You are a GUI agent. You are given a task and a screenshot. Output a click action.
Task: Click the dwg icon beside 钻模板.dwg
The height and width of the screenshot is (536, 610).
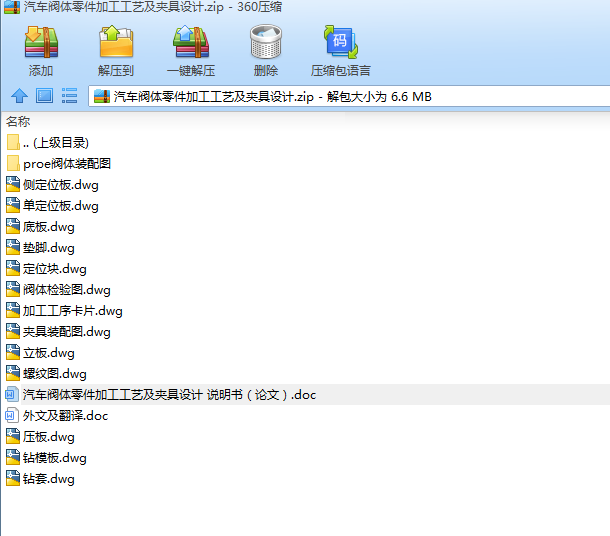pos(13,457)
